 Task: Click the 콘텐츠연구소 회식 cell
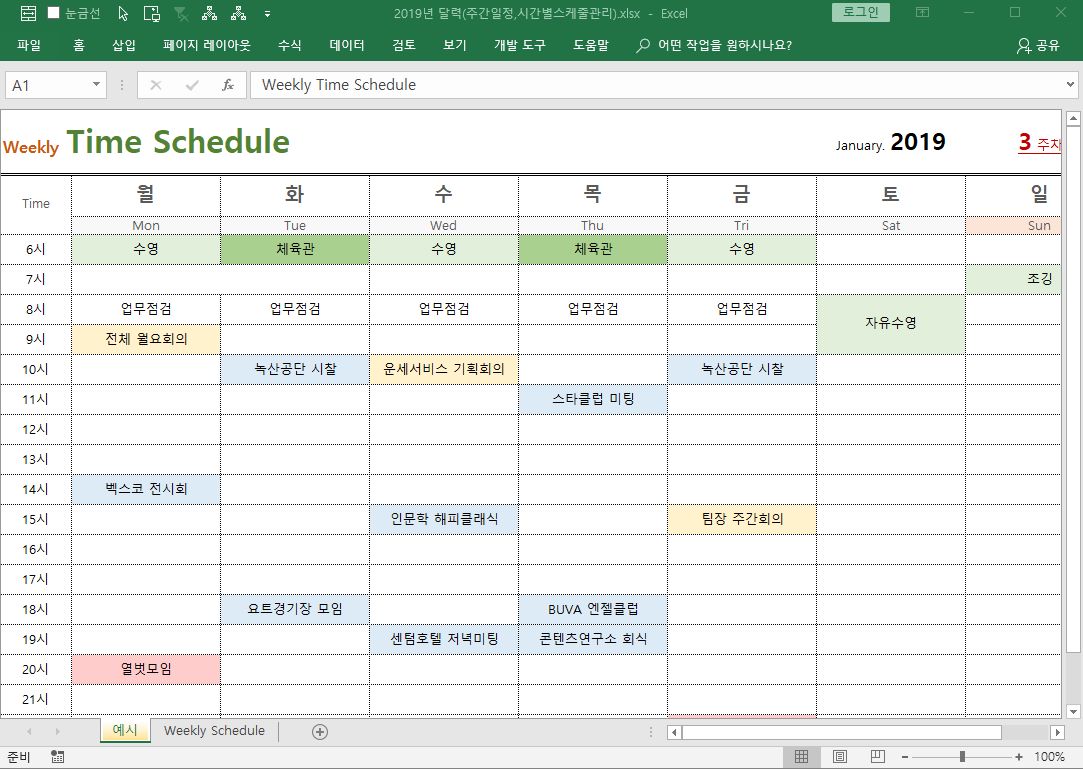593,639
